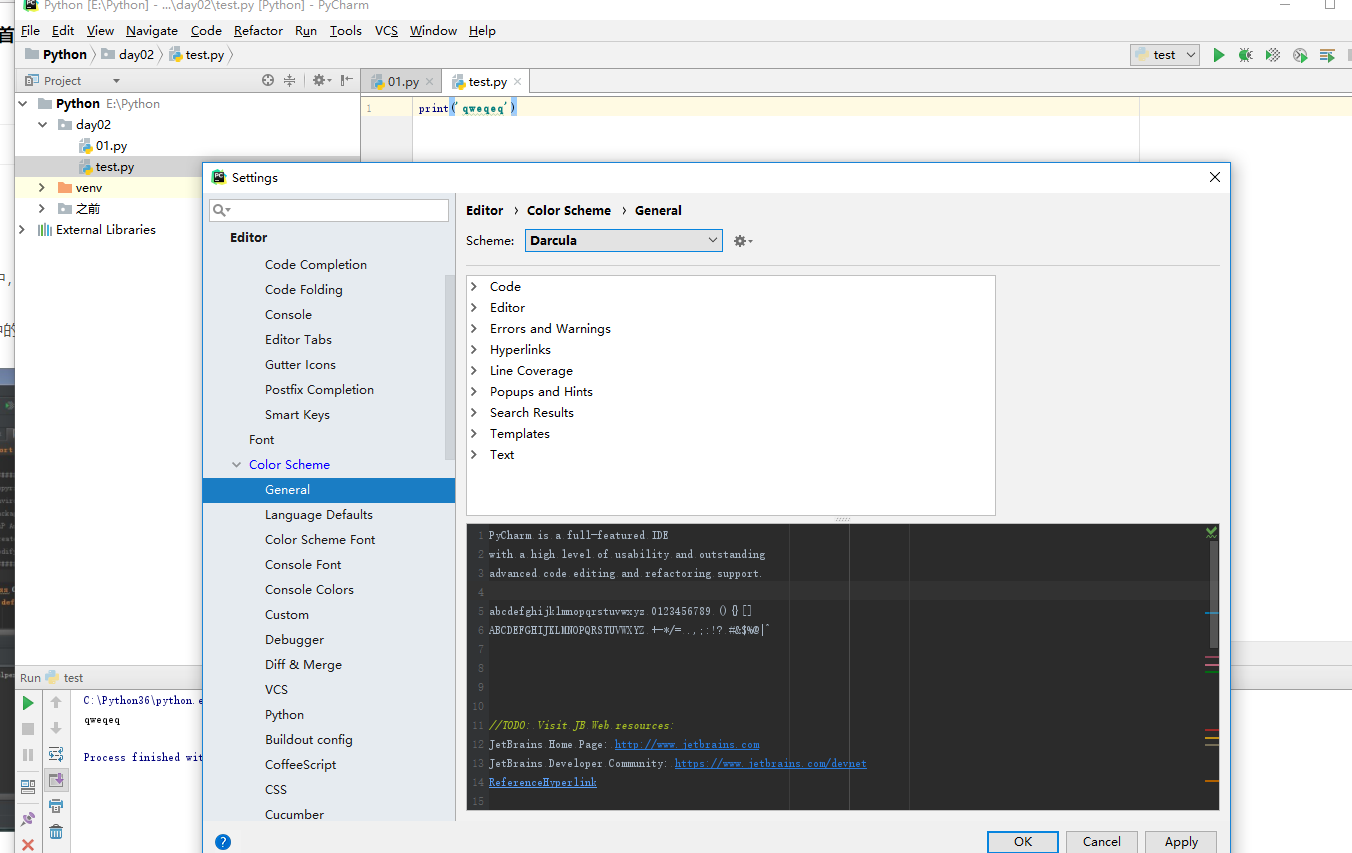
Task: Open the test run configuration dropdown
Action: [1164, 55]
